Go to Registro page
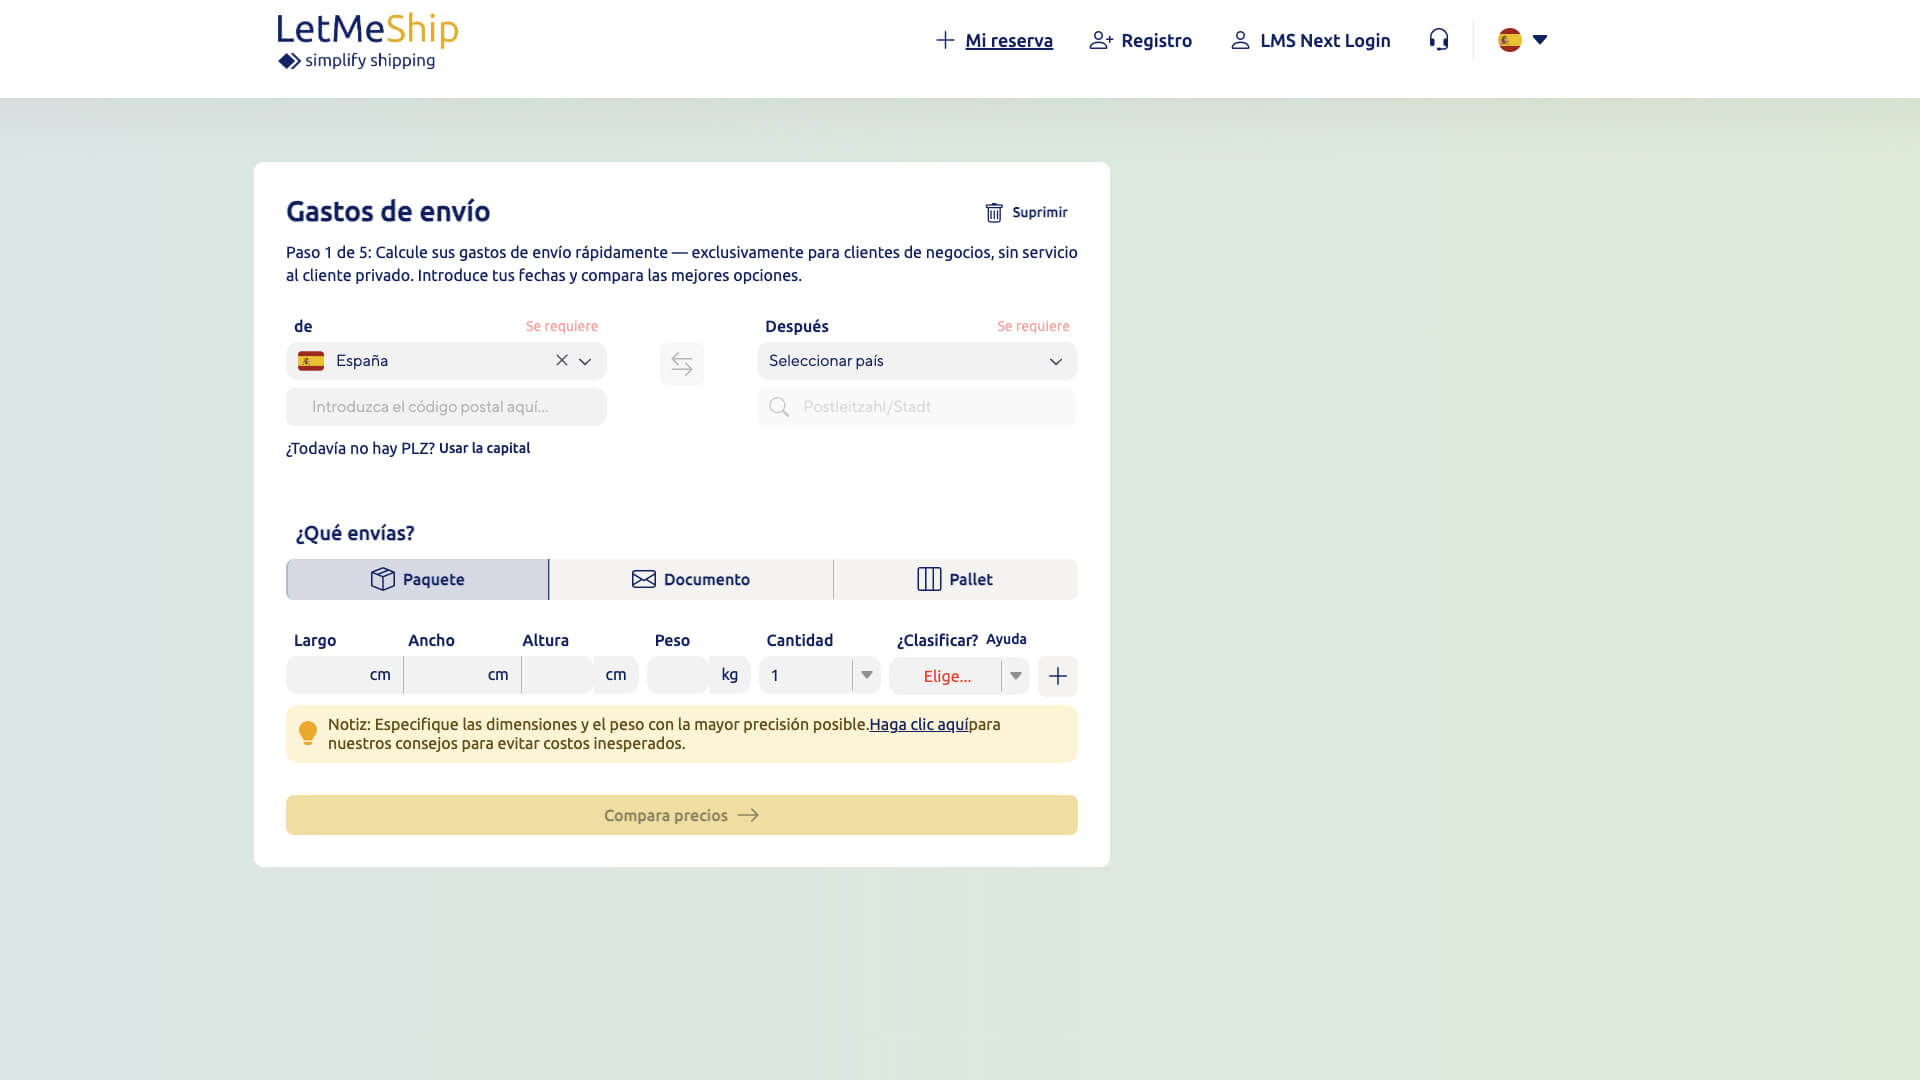 tap(1156, 40)
